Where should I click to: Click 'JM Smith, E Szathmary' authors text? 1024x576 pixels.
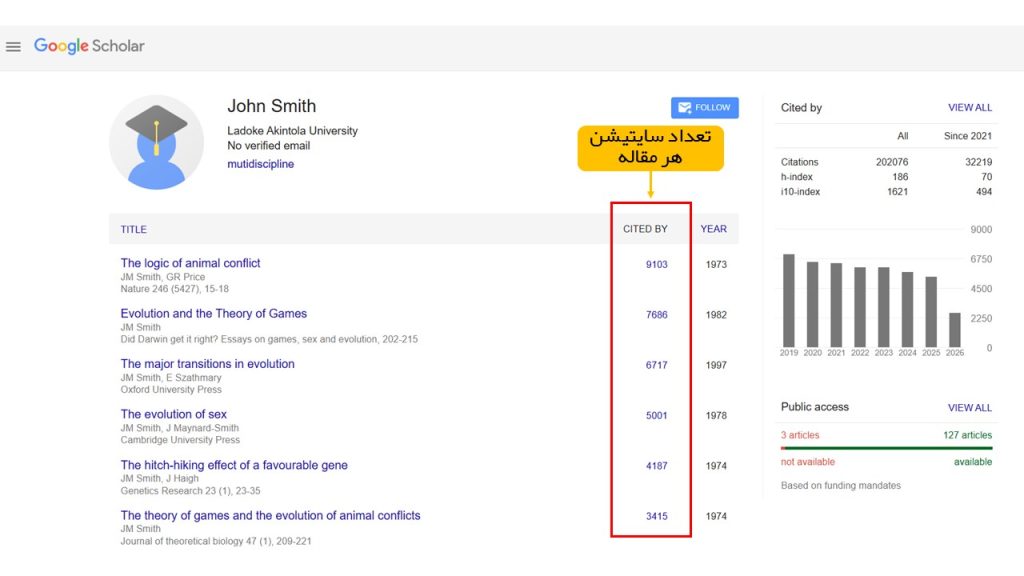170,377
